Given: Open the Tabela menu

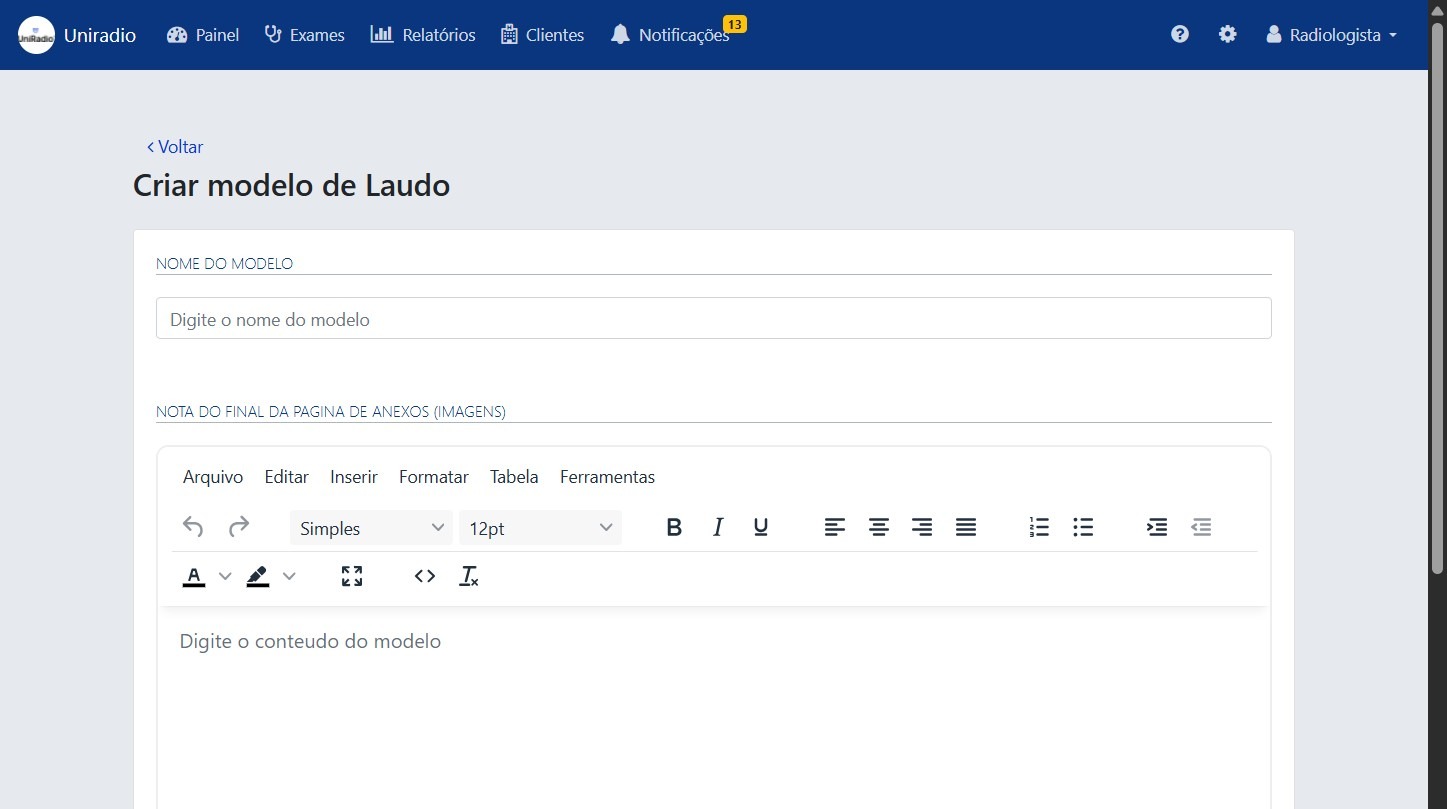Looking at the screenshot, I should [514, 477].
